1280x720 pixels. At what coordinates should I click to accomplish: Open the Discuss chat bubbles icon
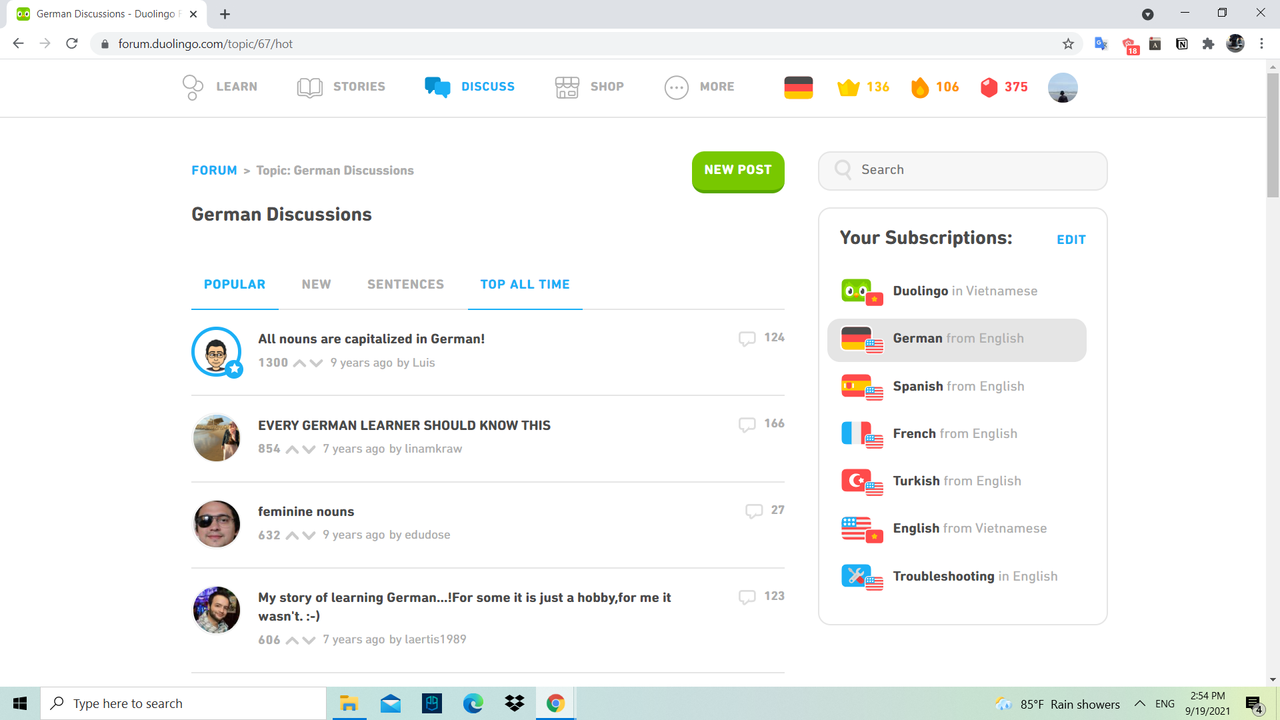point(437,87)
